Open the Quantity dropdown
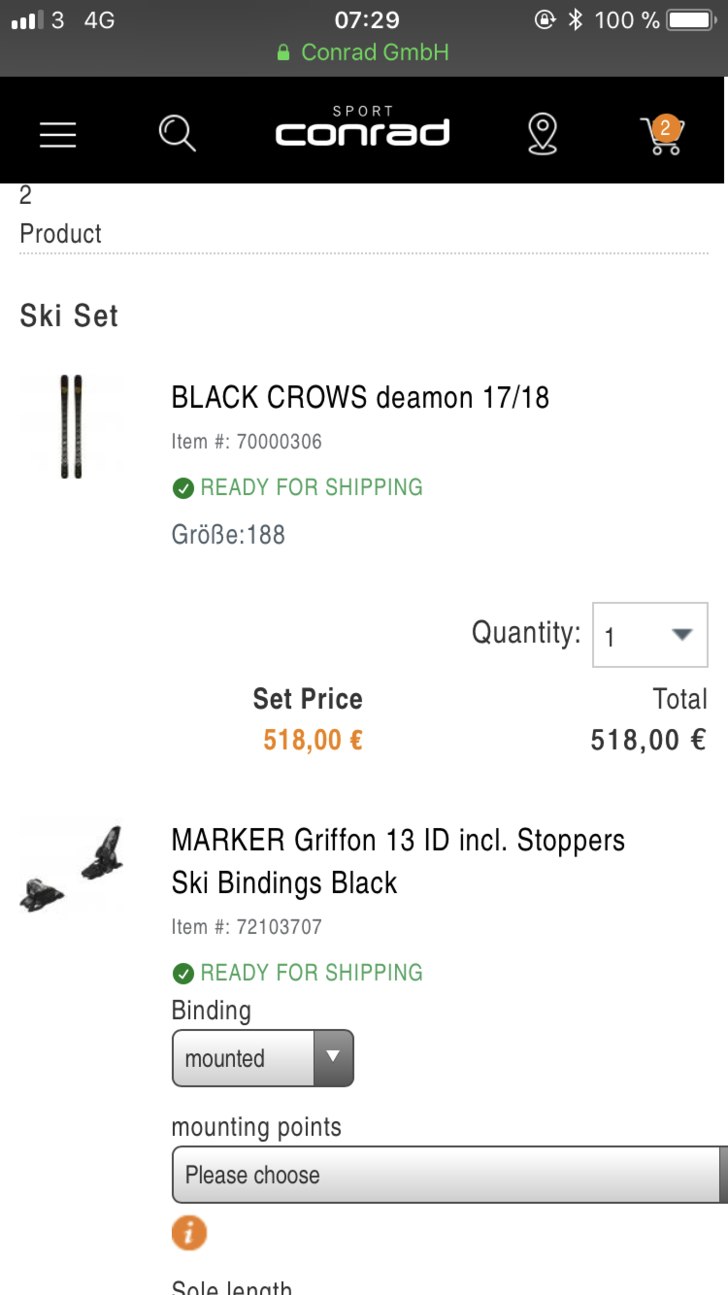The height and width of the screenshot is (1295, 728). click(650, 635)
